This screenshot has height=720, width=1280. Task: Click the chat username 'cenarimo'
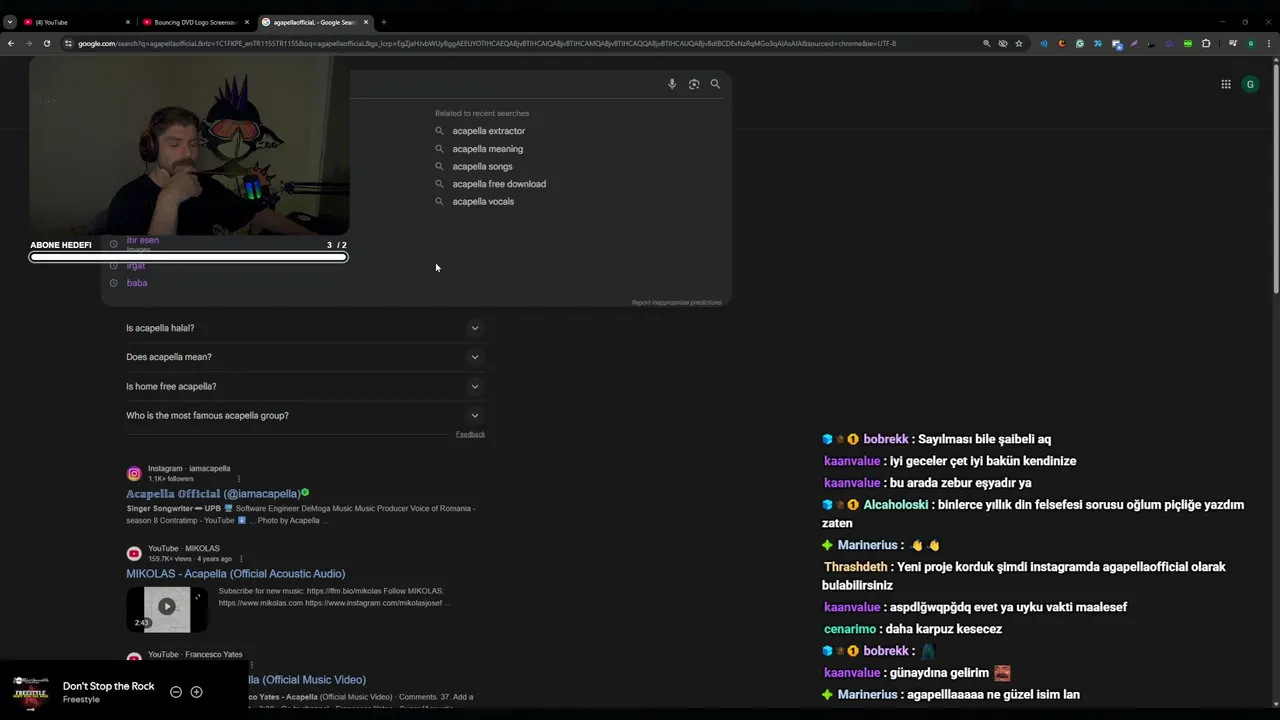click(x=851, y=629)
